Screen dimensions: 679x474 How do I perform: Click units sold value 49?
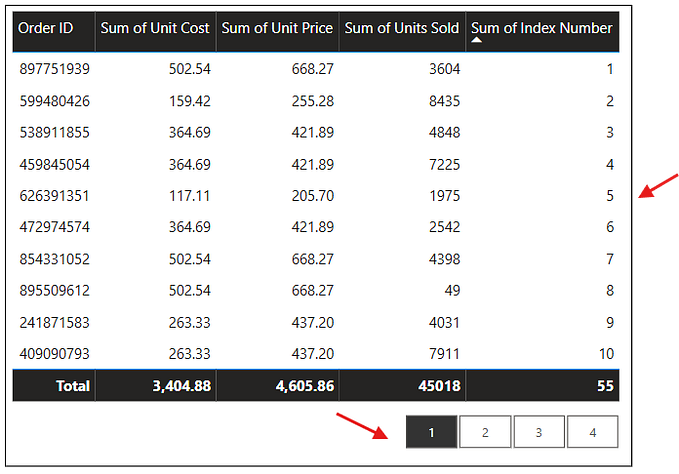tap(452, 290)
